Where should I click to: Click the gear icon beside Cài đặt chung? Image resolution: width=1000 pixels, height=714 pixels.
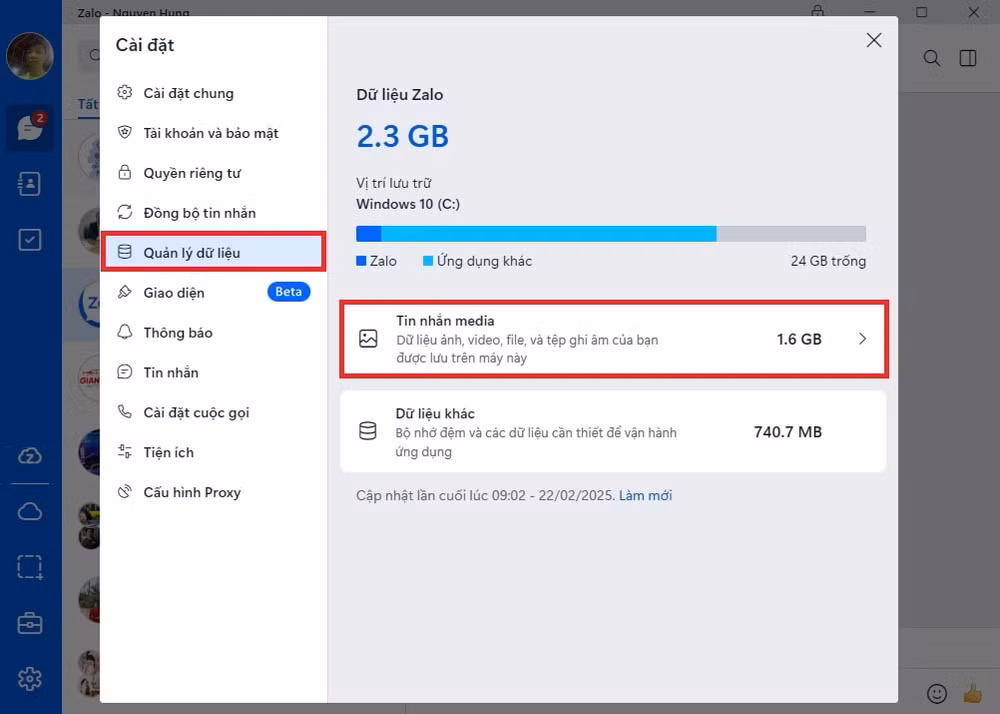[125, 92]
